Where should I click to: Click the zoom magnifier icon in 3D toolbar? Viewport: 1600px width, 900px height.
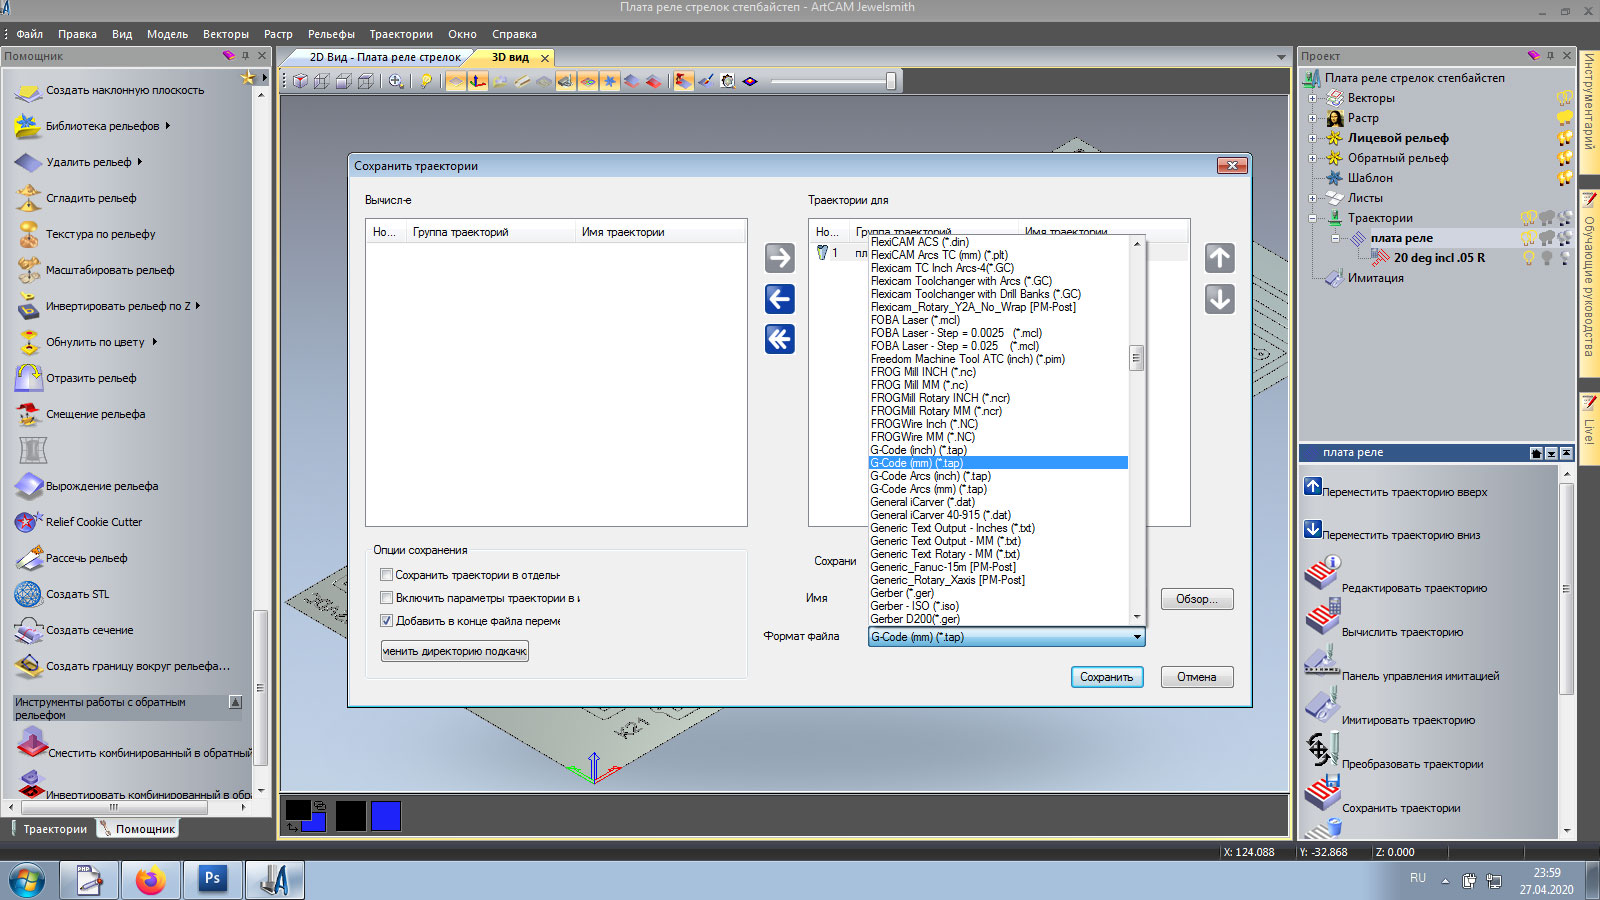pyautogui.click(x=396, y=81)
